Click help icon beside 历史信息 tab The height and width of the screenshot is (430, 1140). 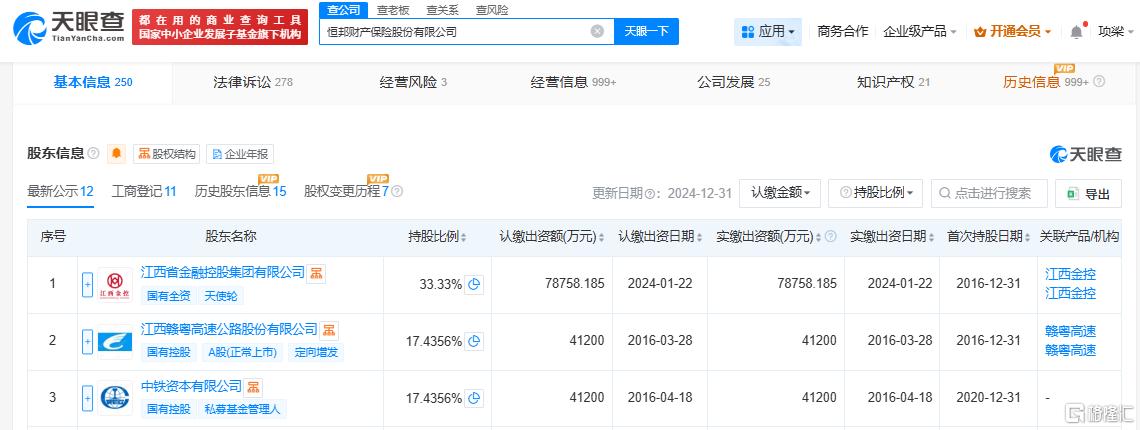pyautogui.click(x=1099, y=82)
